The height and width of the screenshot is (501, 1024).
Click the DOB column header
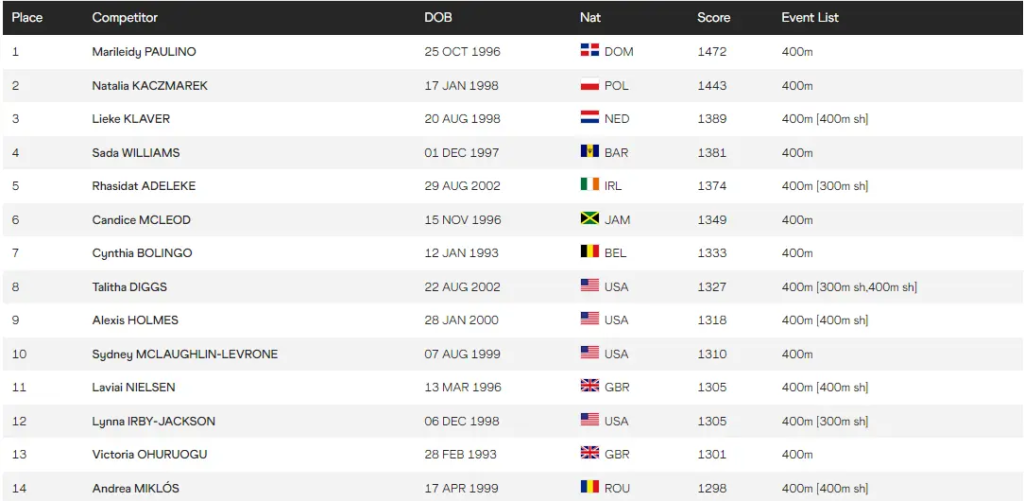tap(438, 18)
